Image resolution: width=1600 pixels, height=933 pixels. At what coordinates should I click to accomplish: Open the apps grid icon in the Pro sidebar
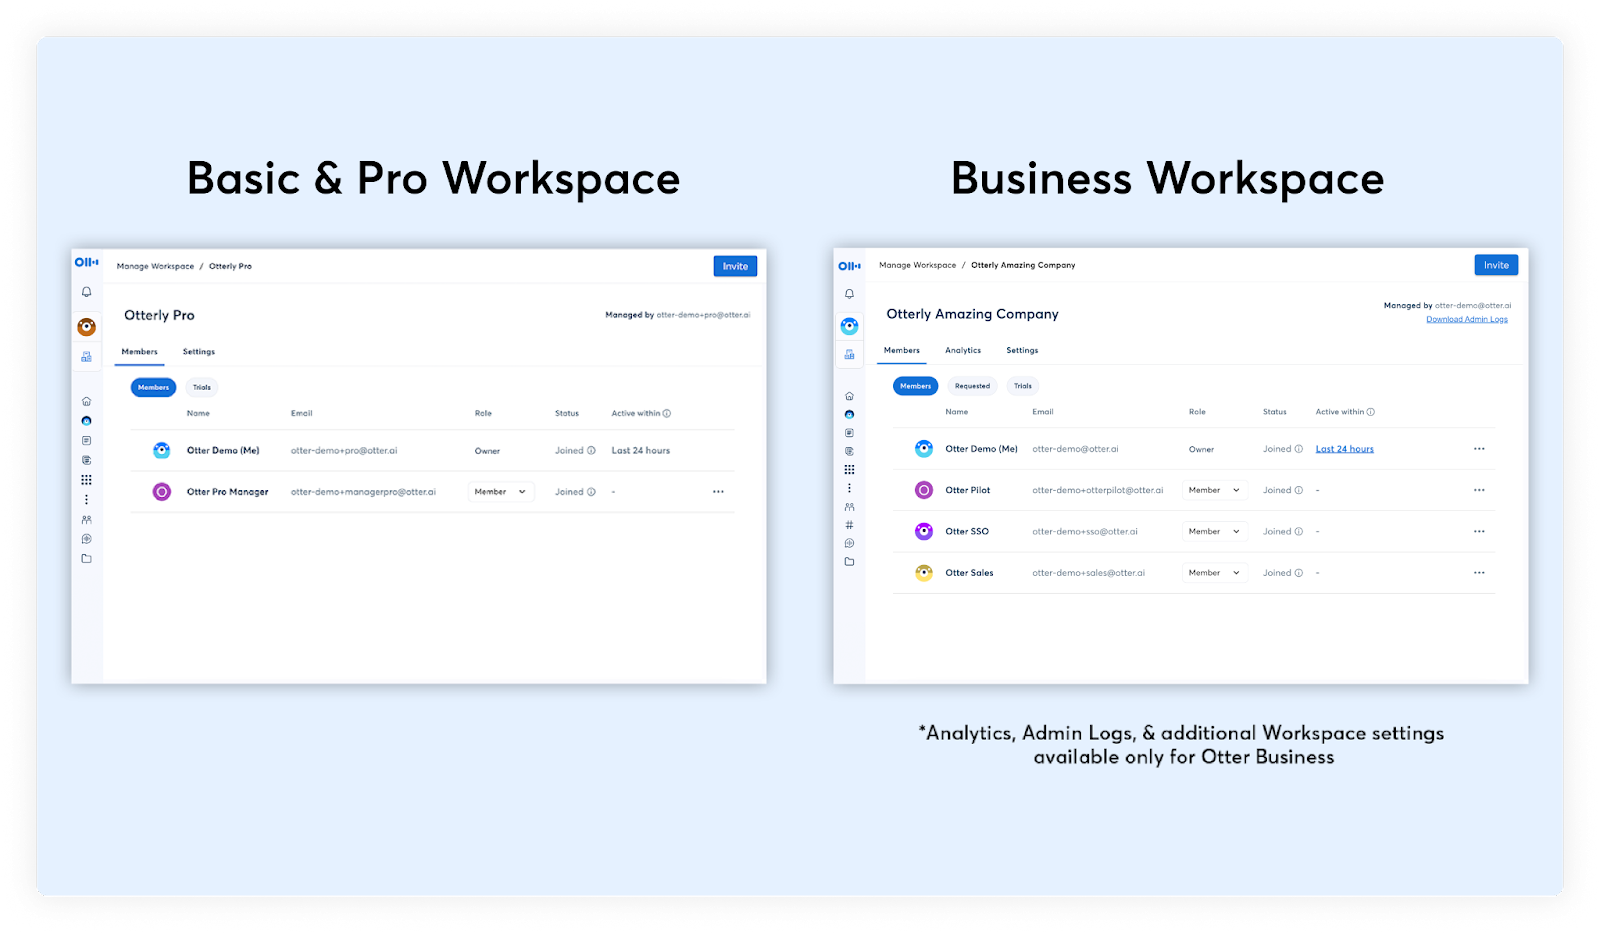[x=87, y=480]
